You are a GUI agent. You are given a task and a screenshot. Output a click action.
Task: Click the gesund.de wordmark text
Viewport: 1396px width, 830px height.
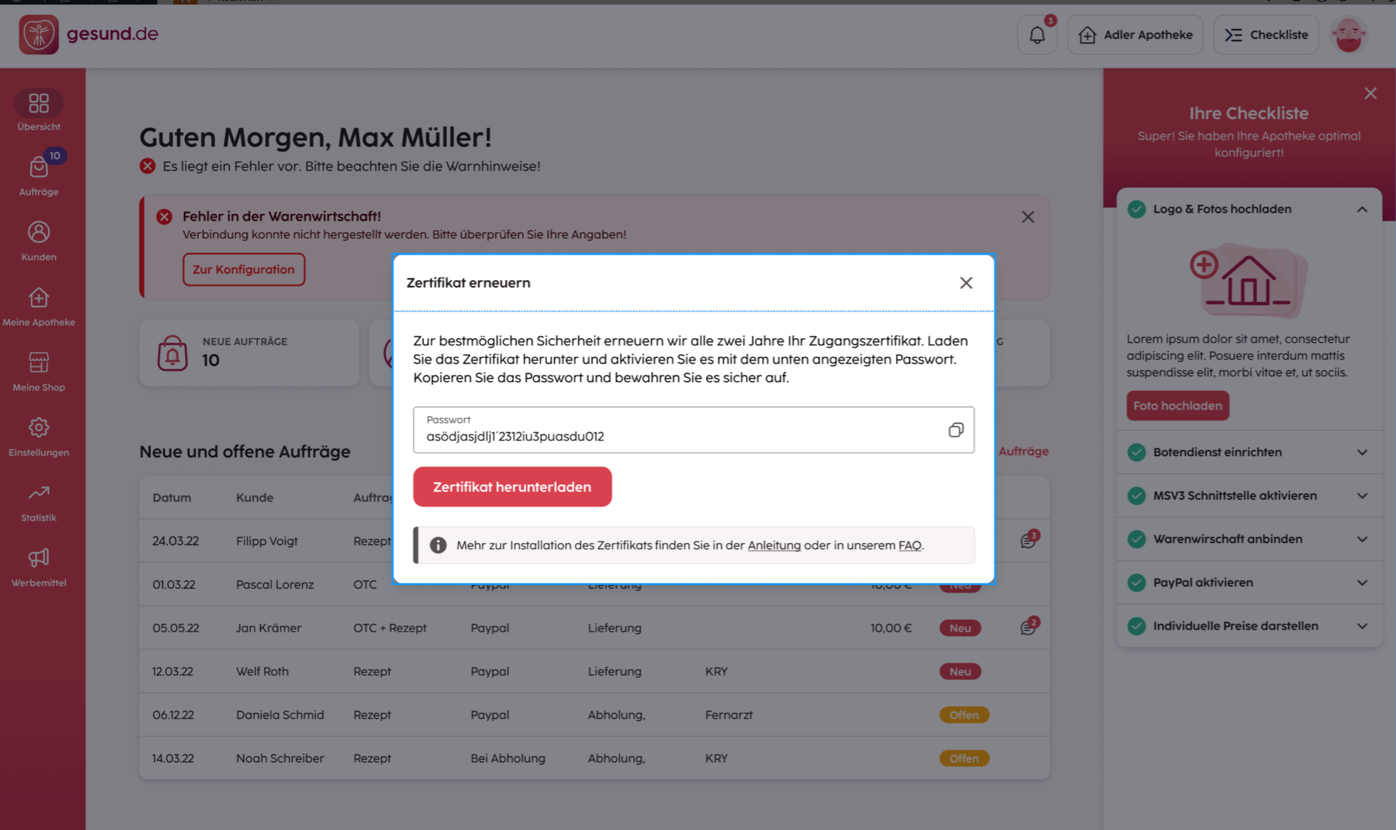[112, 34]
